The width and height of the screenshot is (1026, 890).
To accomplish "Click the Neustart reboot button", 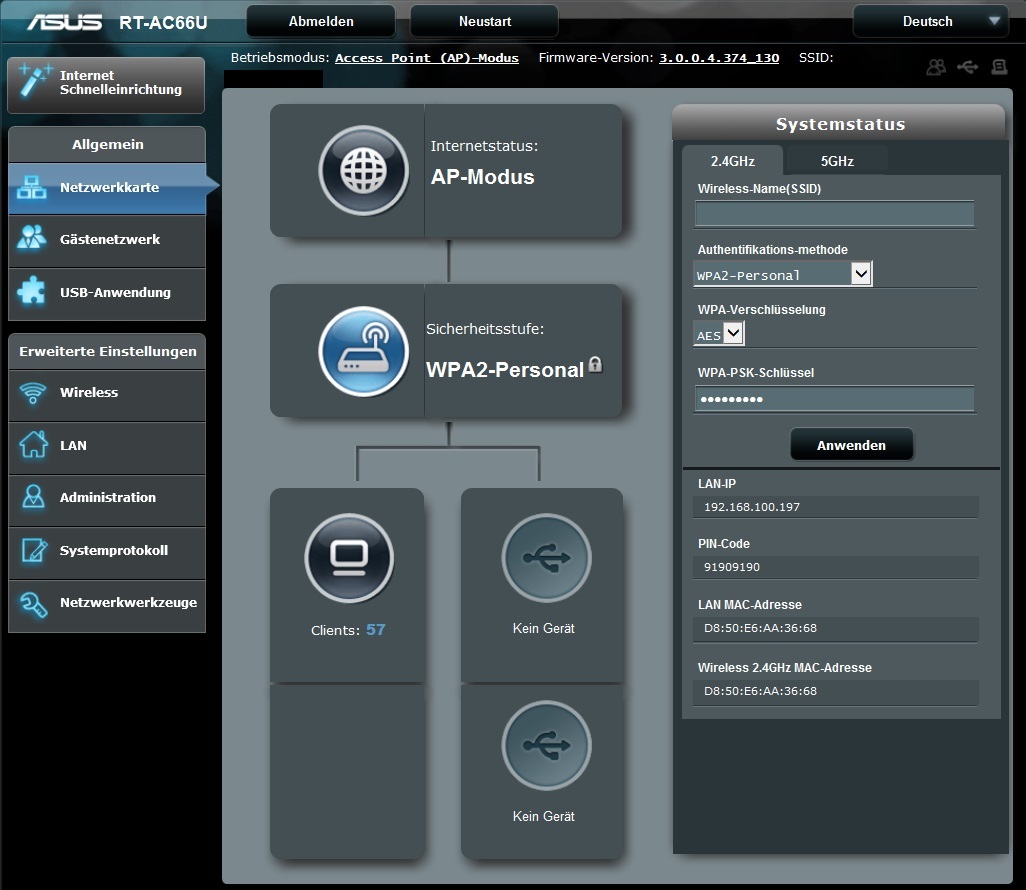I will (x=484, y=22).
